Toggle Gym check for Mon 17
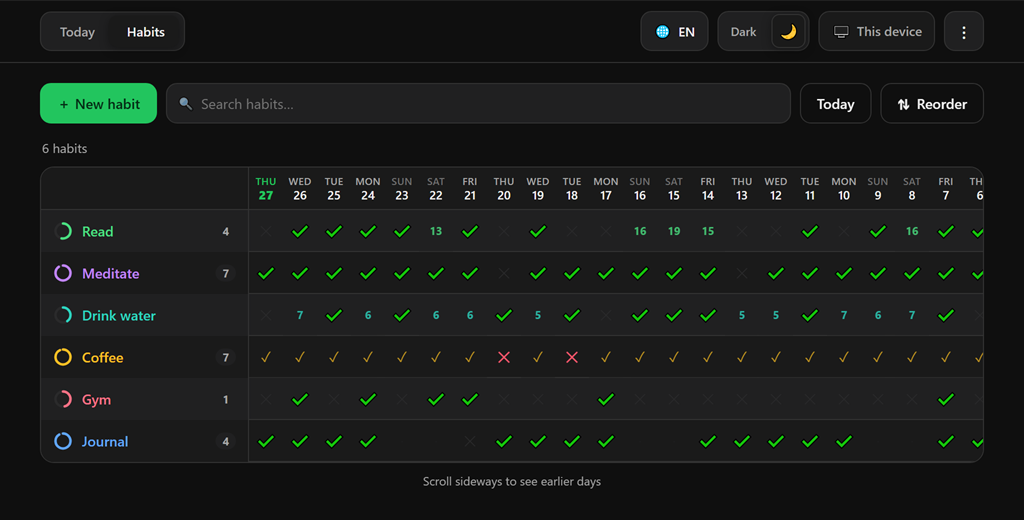 [x=606, y=399]
